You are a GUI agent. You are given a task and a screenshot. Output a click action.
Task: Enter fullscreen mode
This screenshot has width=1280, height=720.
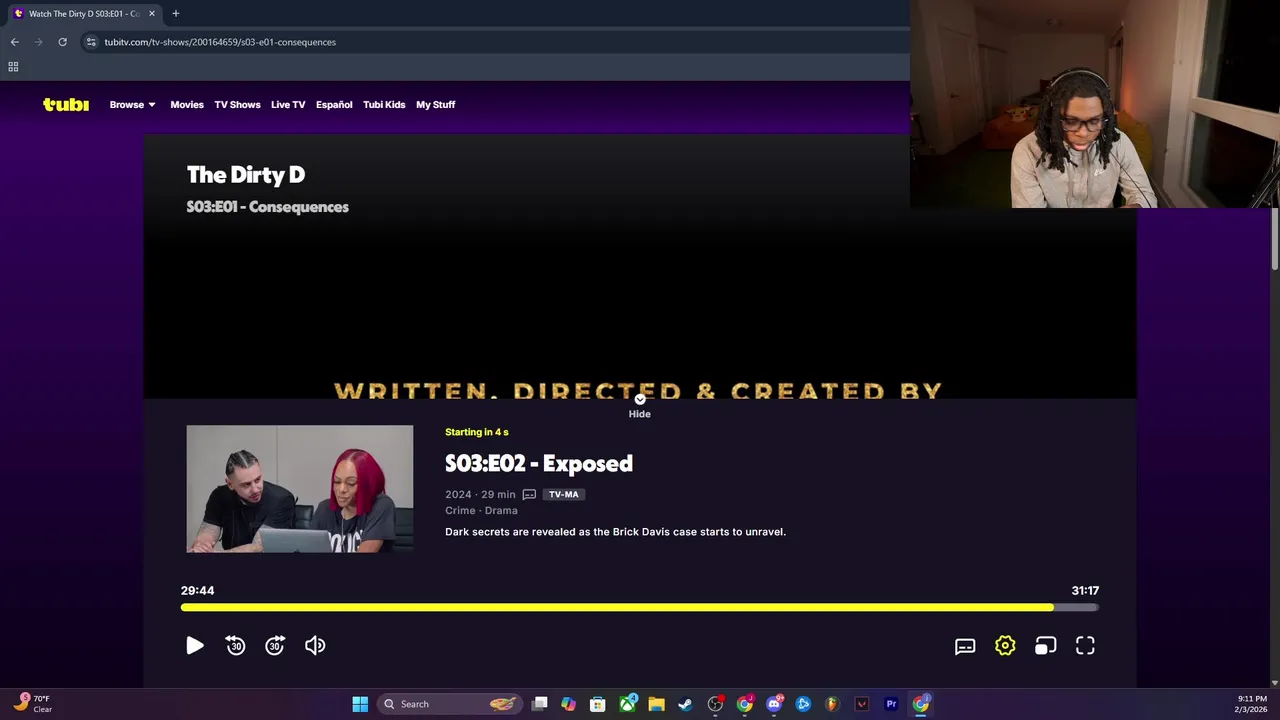click(1085, 646)
